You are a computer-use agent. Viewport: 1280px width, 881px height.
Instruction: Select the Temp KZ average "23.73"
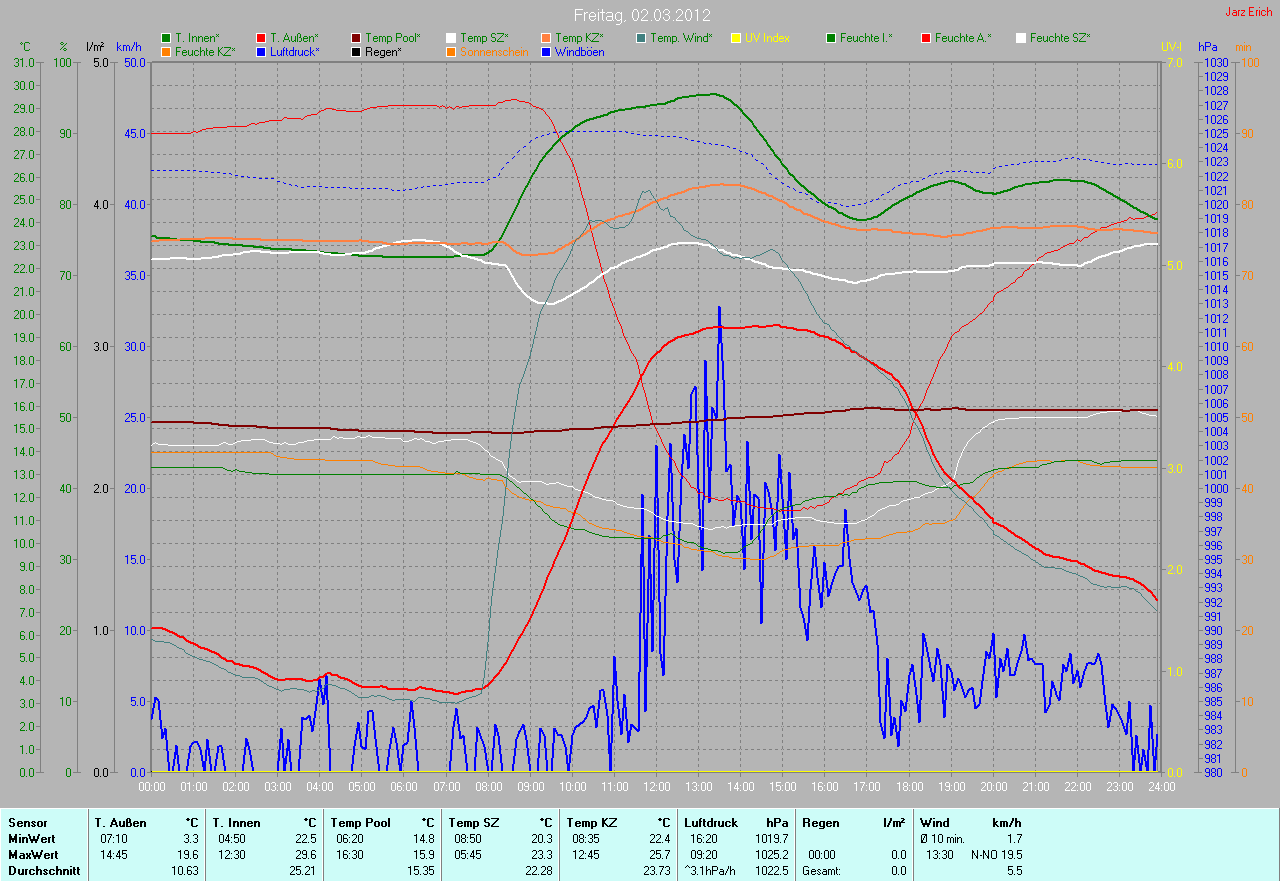(x=655, y=871)
